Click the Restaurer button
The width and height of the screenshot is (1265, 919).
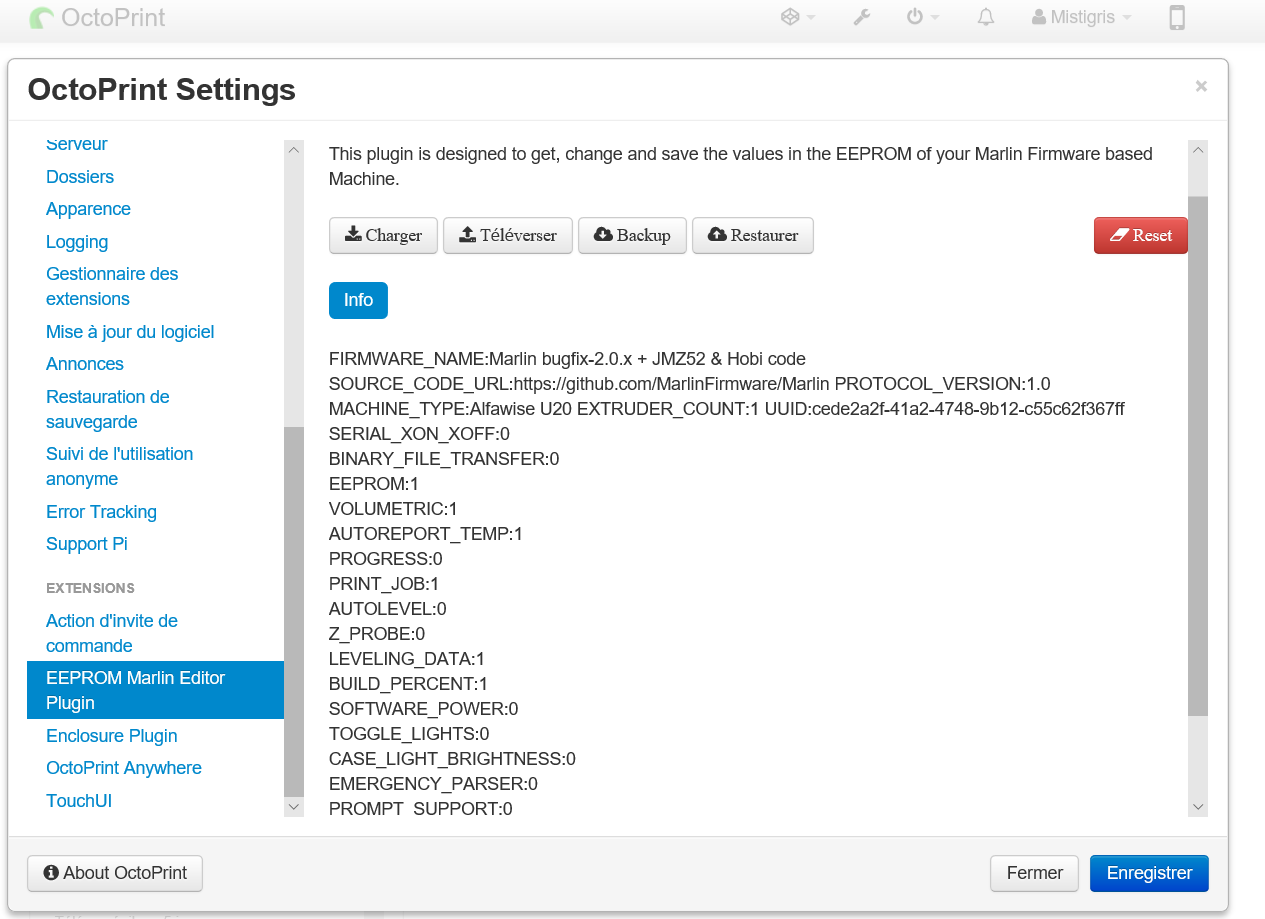click(x=753, y=235)
